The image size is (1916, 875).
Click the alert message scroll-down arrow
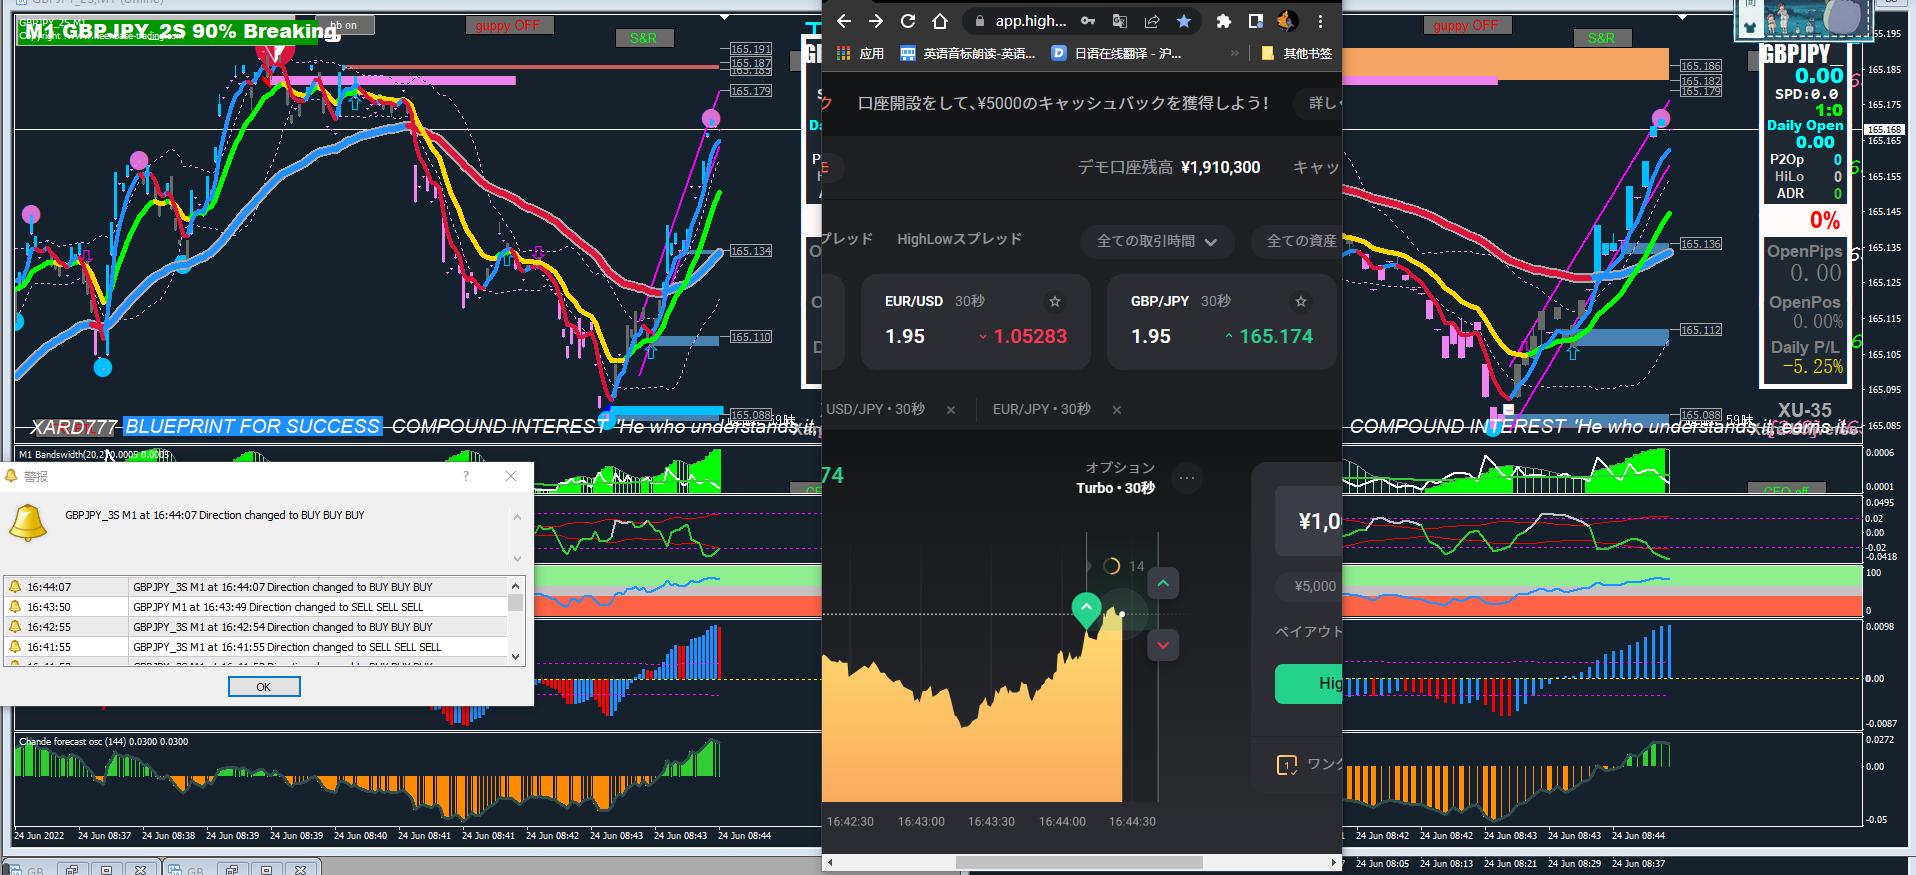click(517, 559)
